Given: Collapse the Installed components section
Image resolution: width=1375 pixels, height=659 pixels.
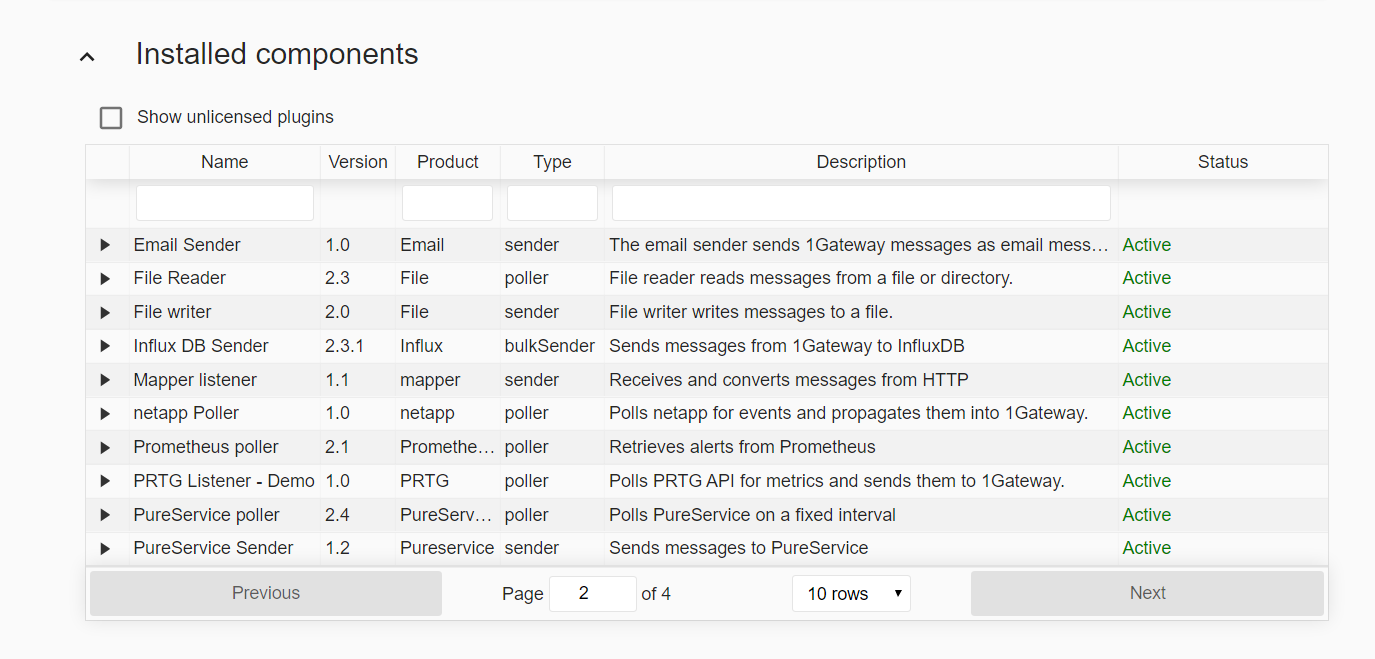Looking at the screenshot, I should [x=88, y=57].
